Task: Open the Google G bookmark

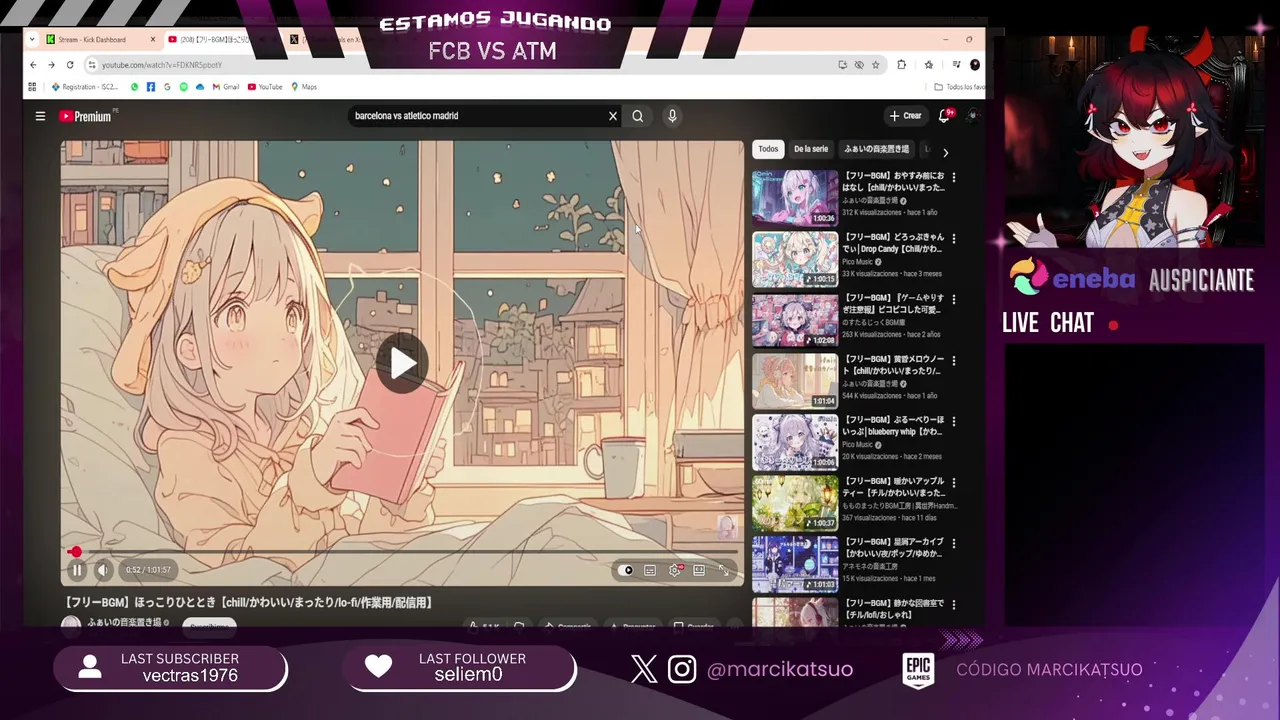Action: (167, 87)
